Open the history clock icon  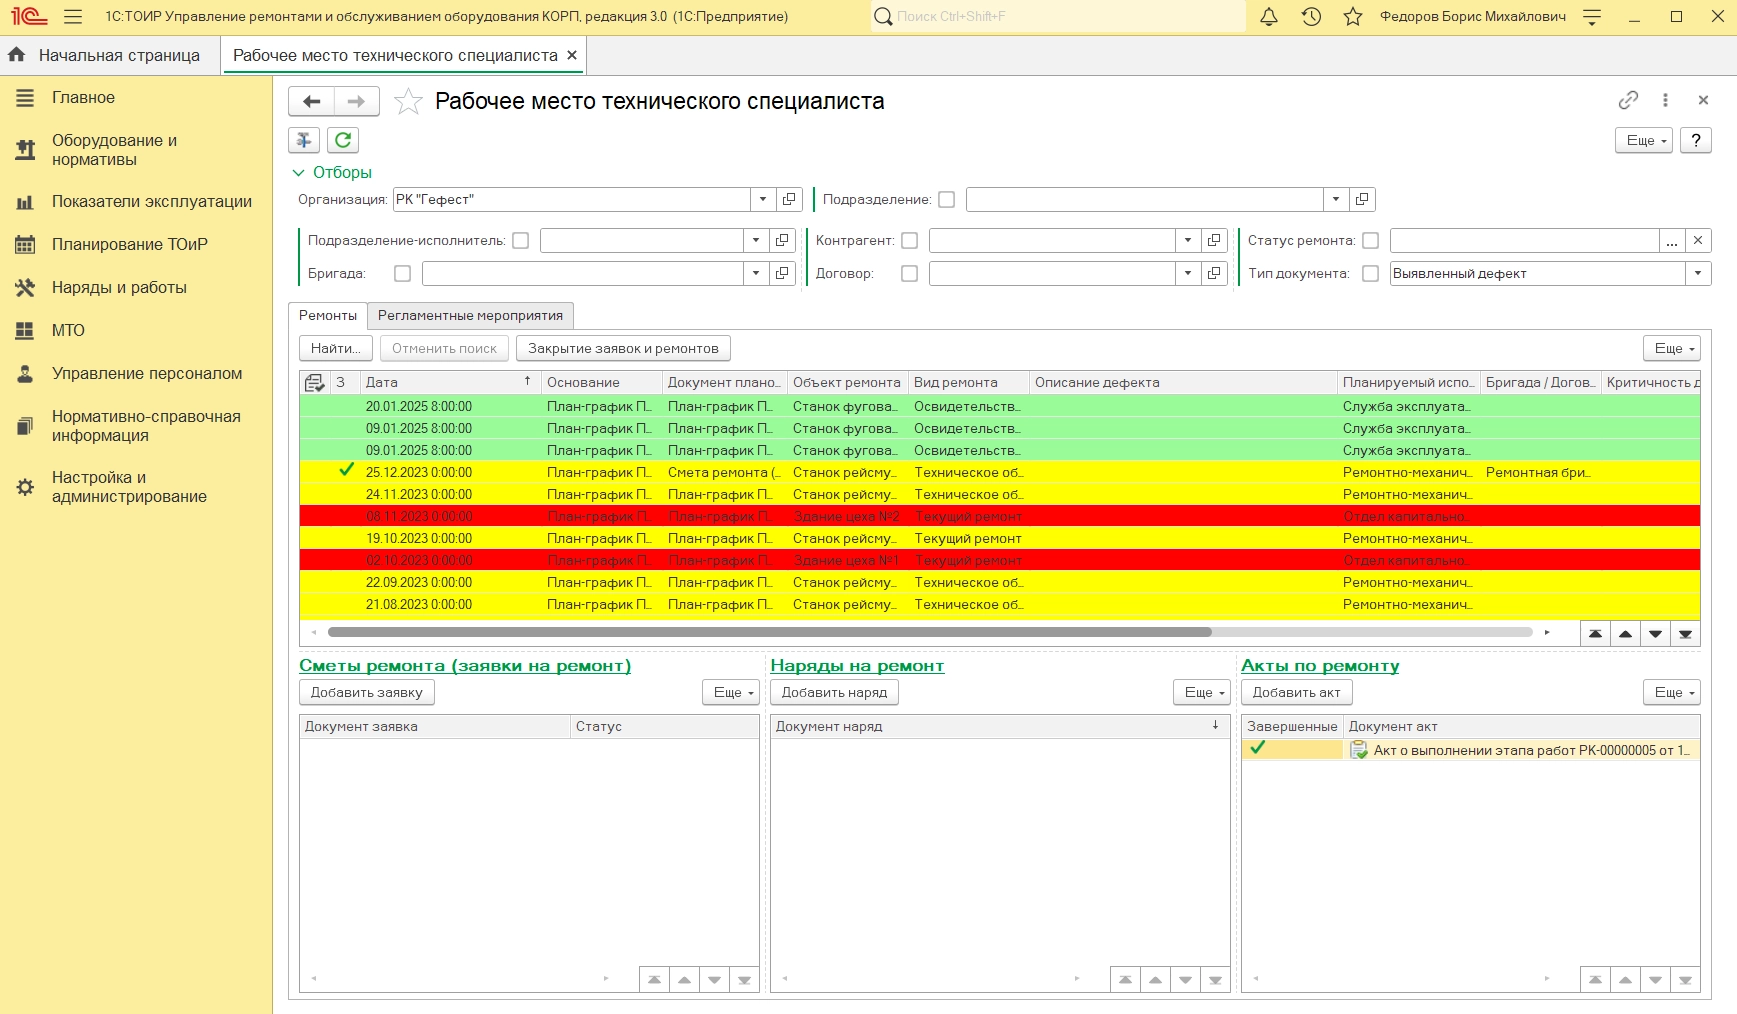point(1311,17)
